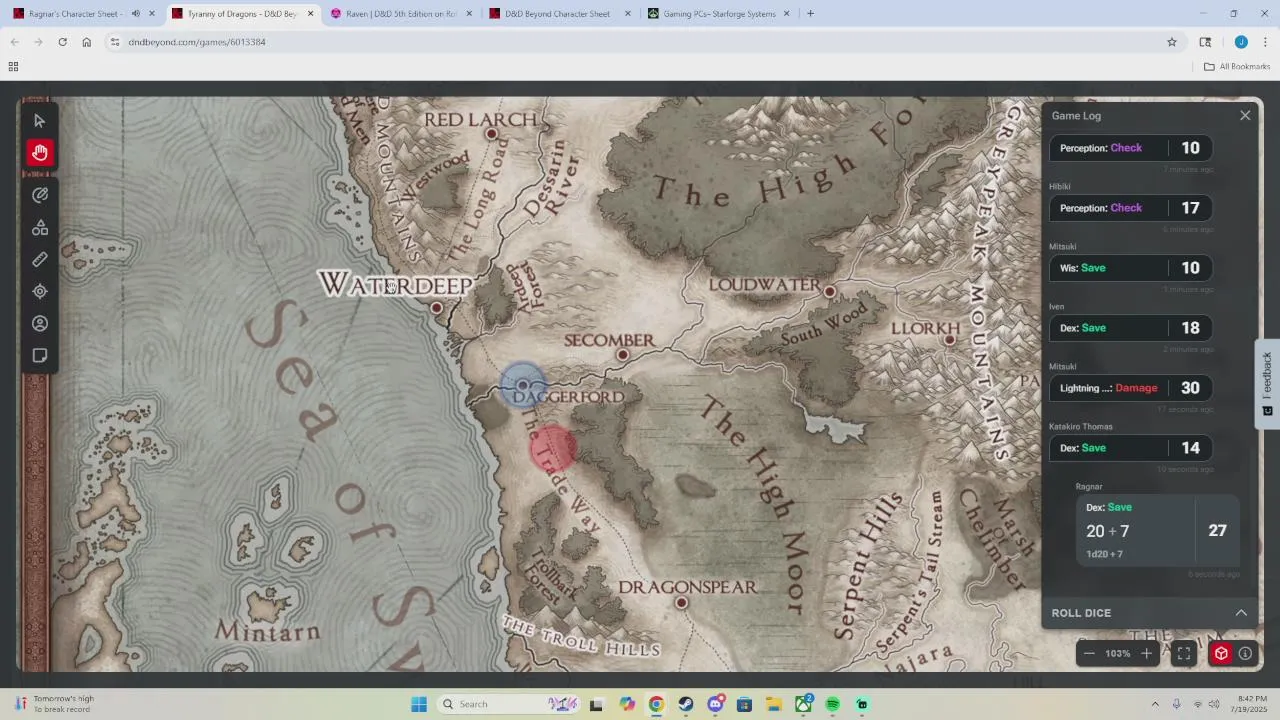Go to browser home page
Image resolution: width=1280 pixels, height=720 pixels.
[x=86, y=42]
